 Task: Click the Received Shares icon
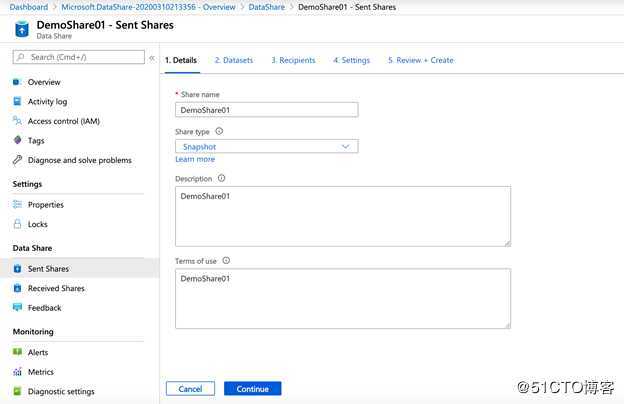point(17,288)
